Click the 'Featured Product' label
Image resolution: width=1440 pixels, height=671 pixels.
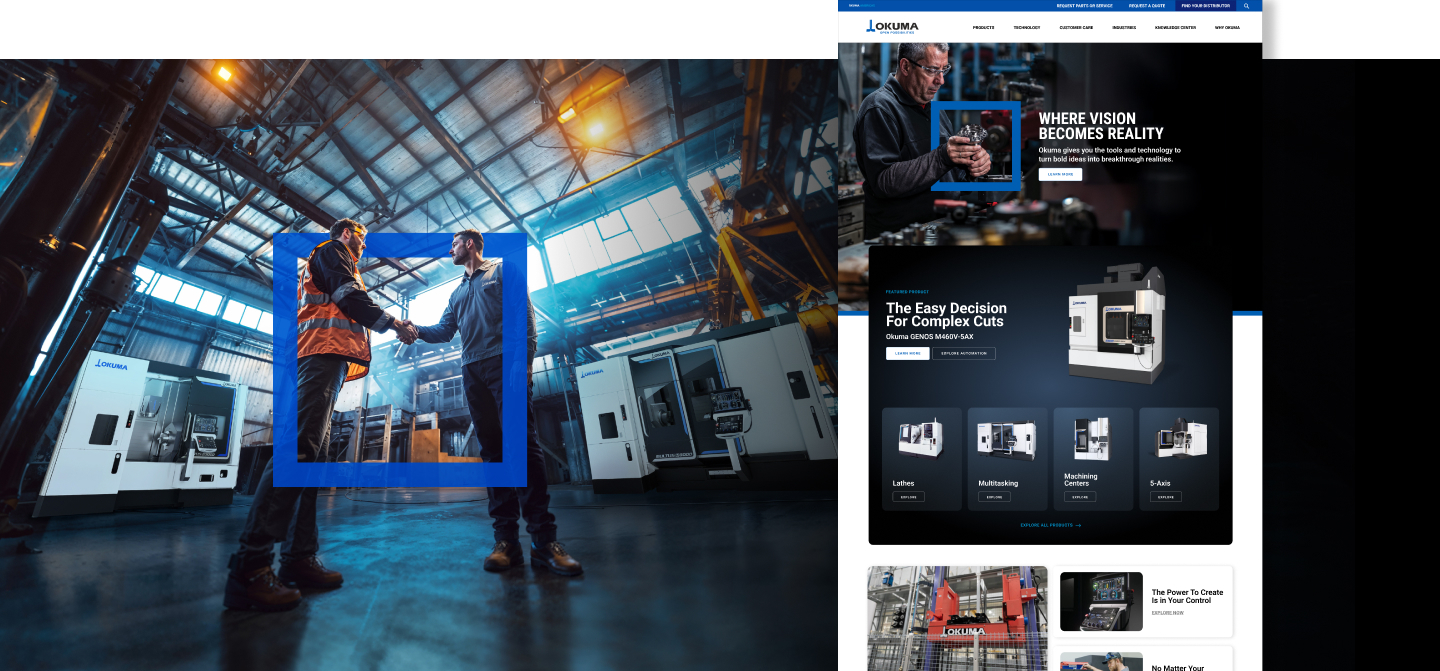point(907,292)
